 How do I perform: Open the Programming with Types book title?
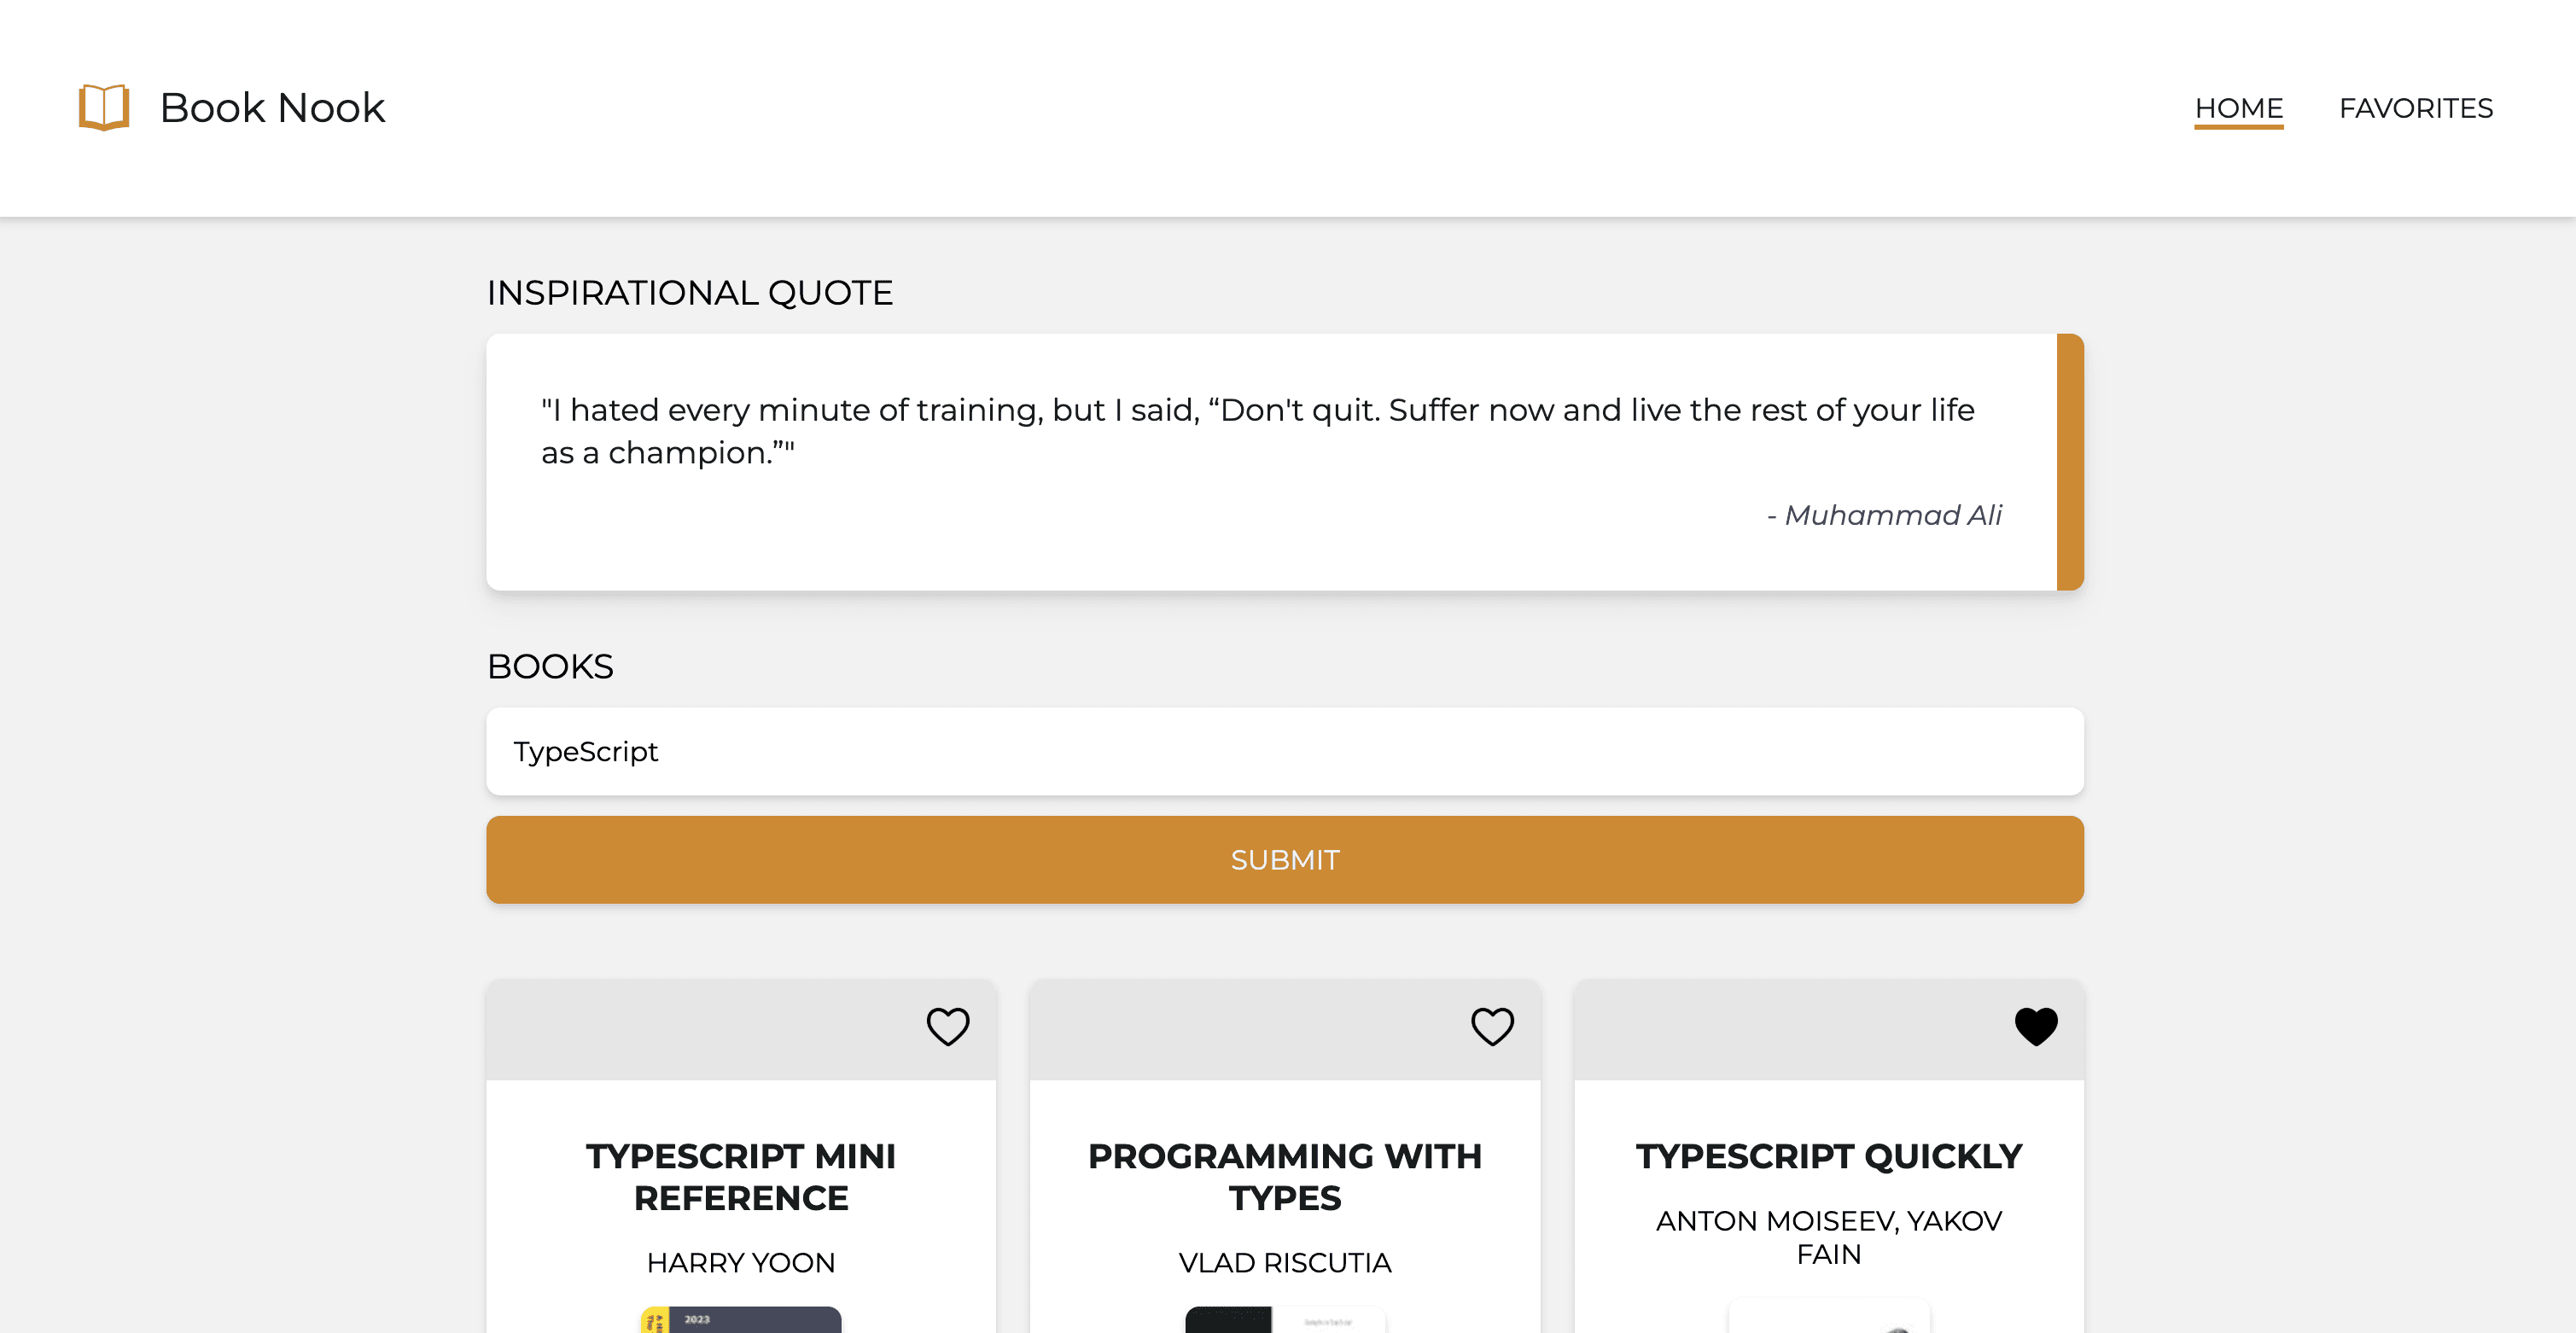click(1284, 1177)
